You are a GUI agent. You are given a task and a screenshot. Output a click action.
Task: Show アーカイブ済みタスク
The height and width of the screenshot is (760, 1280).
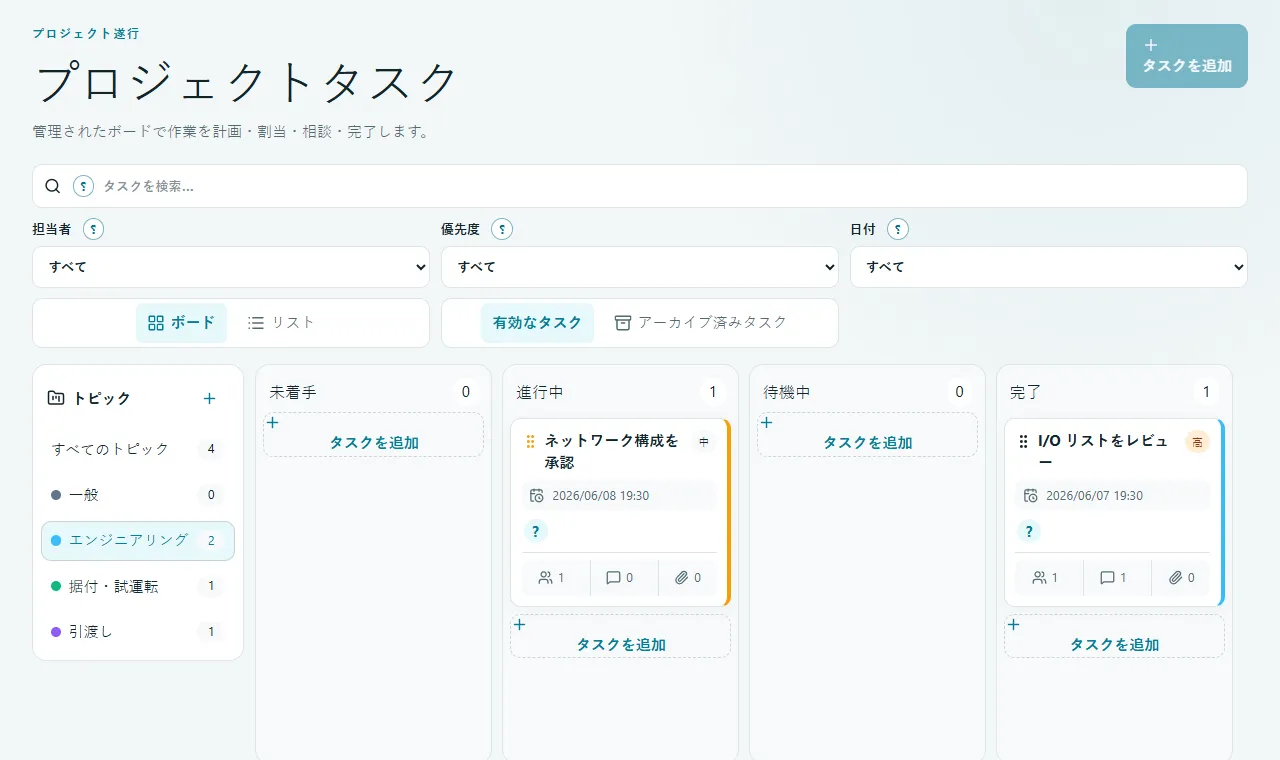(x=700, y=323)
